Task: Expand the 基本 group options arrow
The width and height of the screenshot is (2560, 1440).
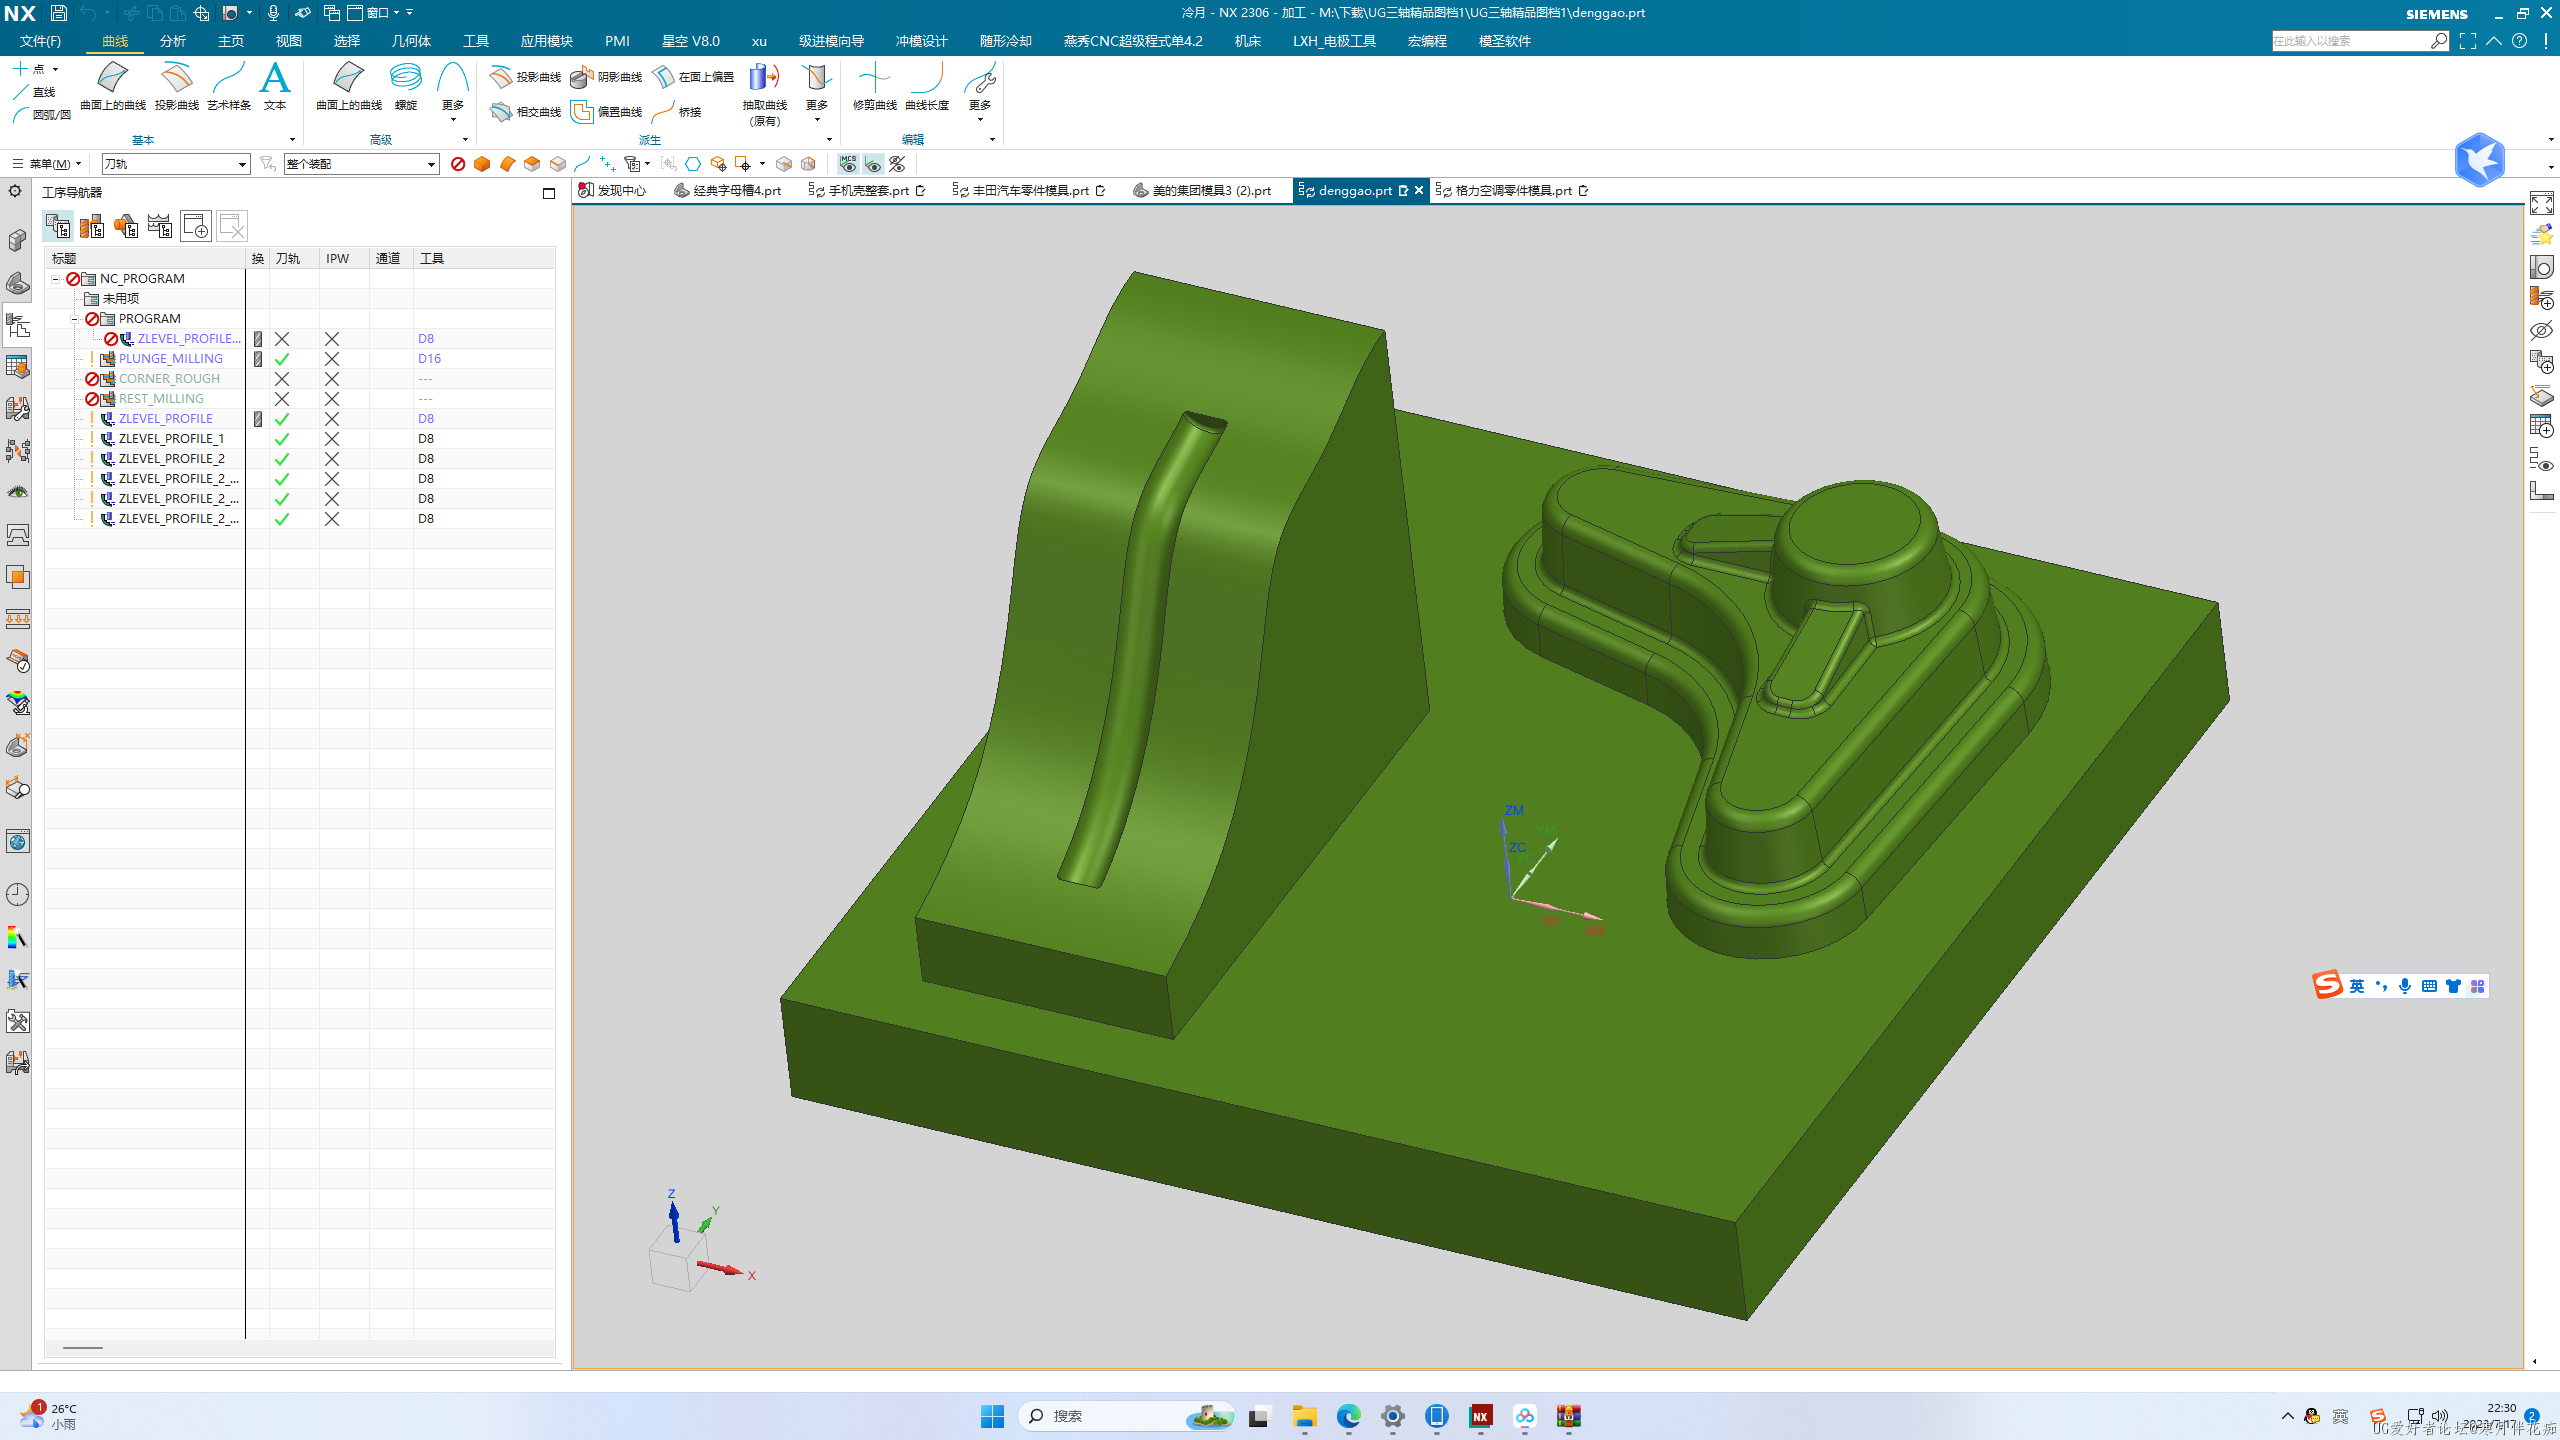Action: pyautogui.click(x=292, y=140)
